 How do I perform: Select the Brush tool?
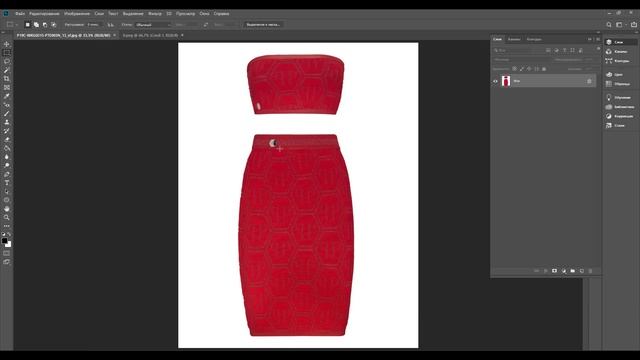[7, 113]
